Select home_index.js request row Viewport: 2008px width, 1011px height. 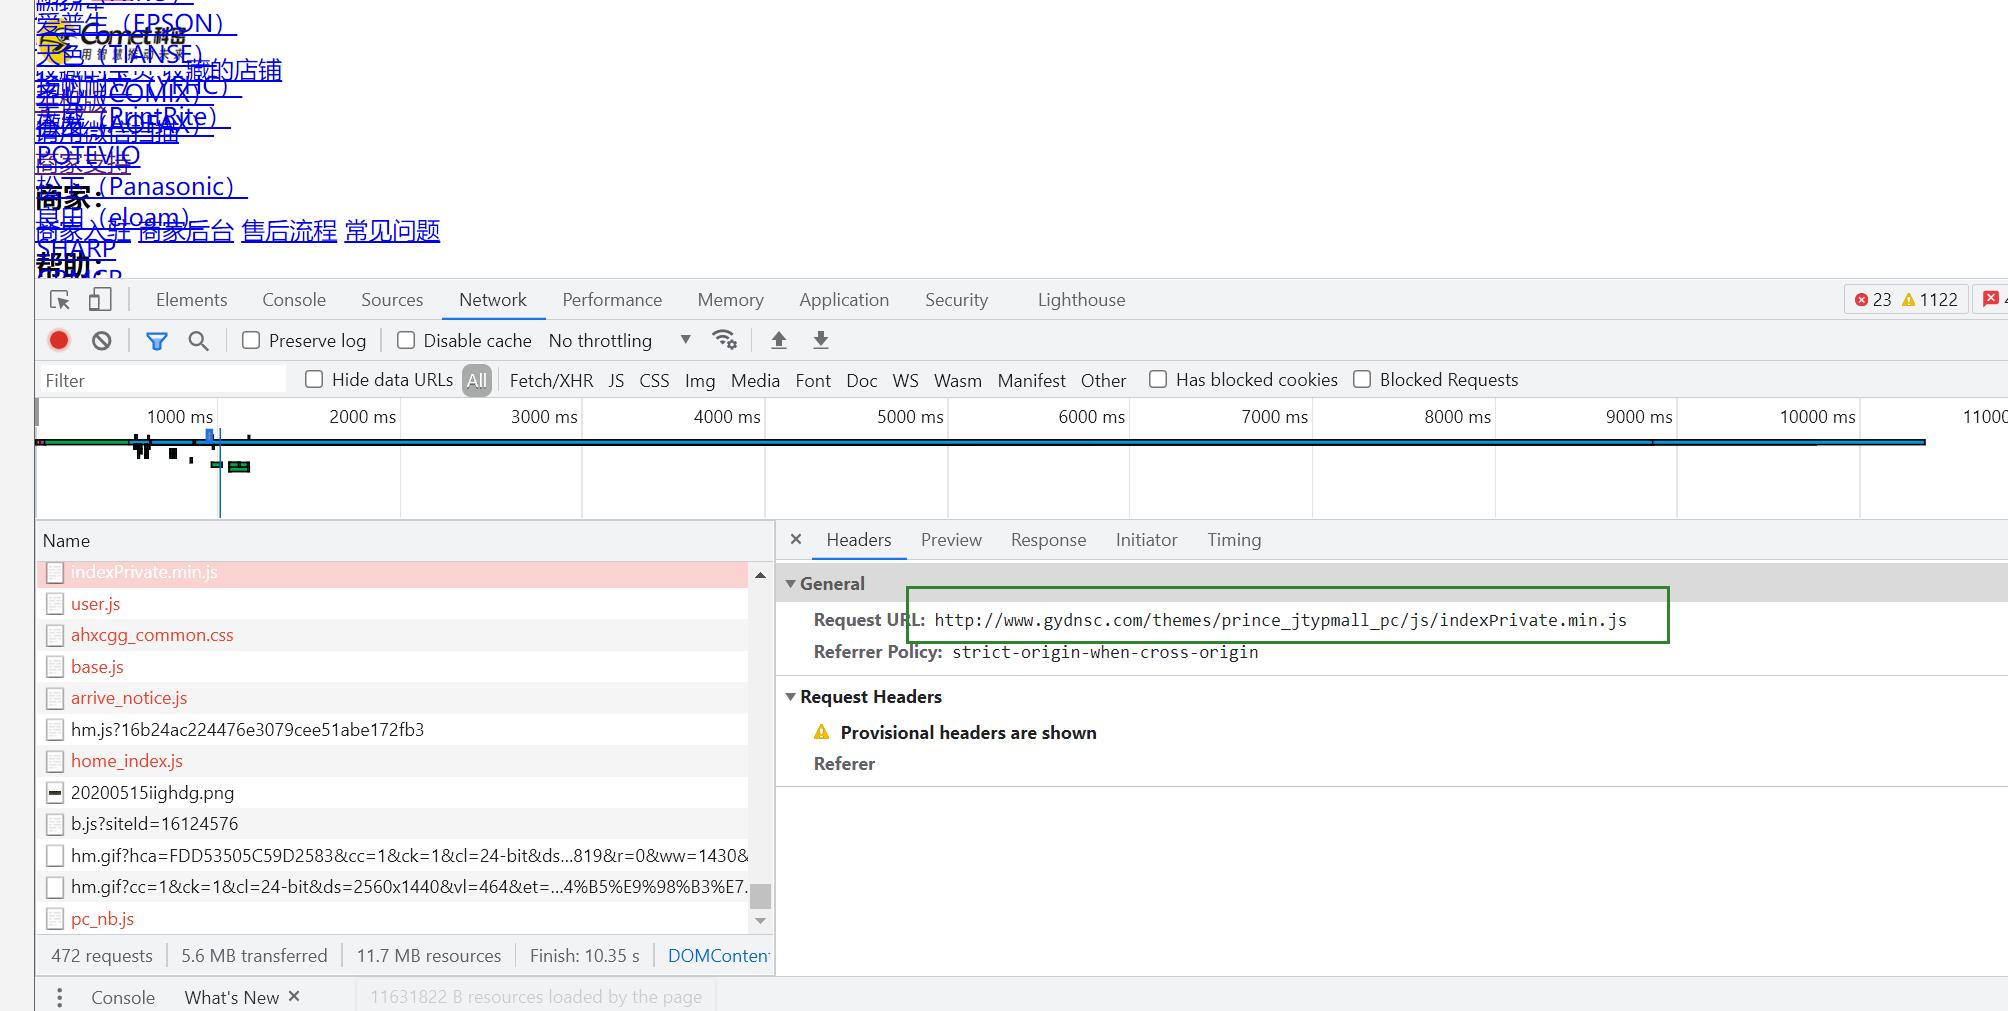coord(393,761)
